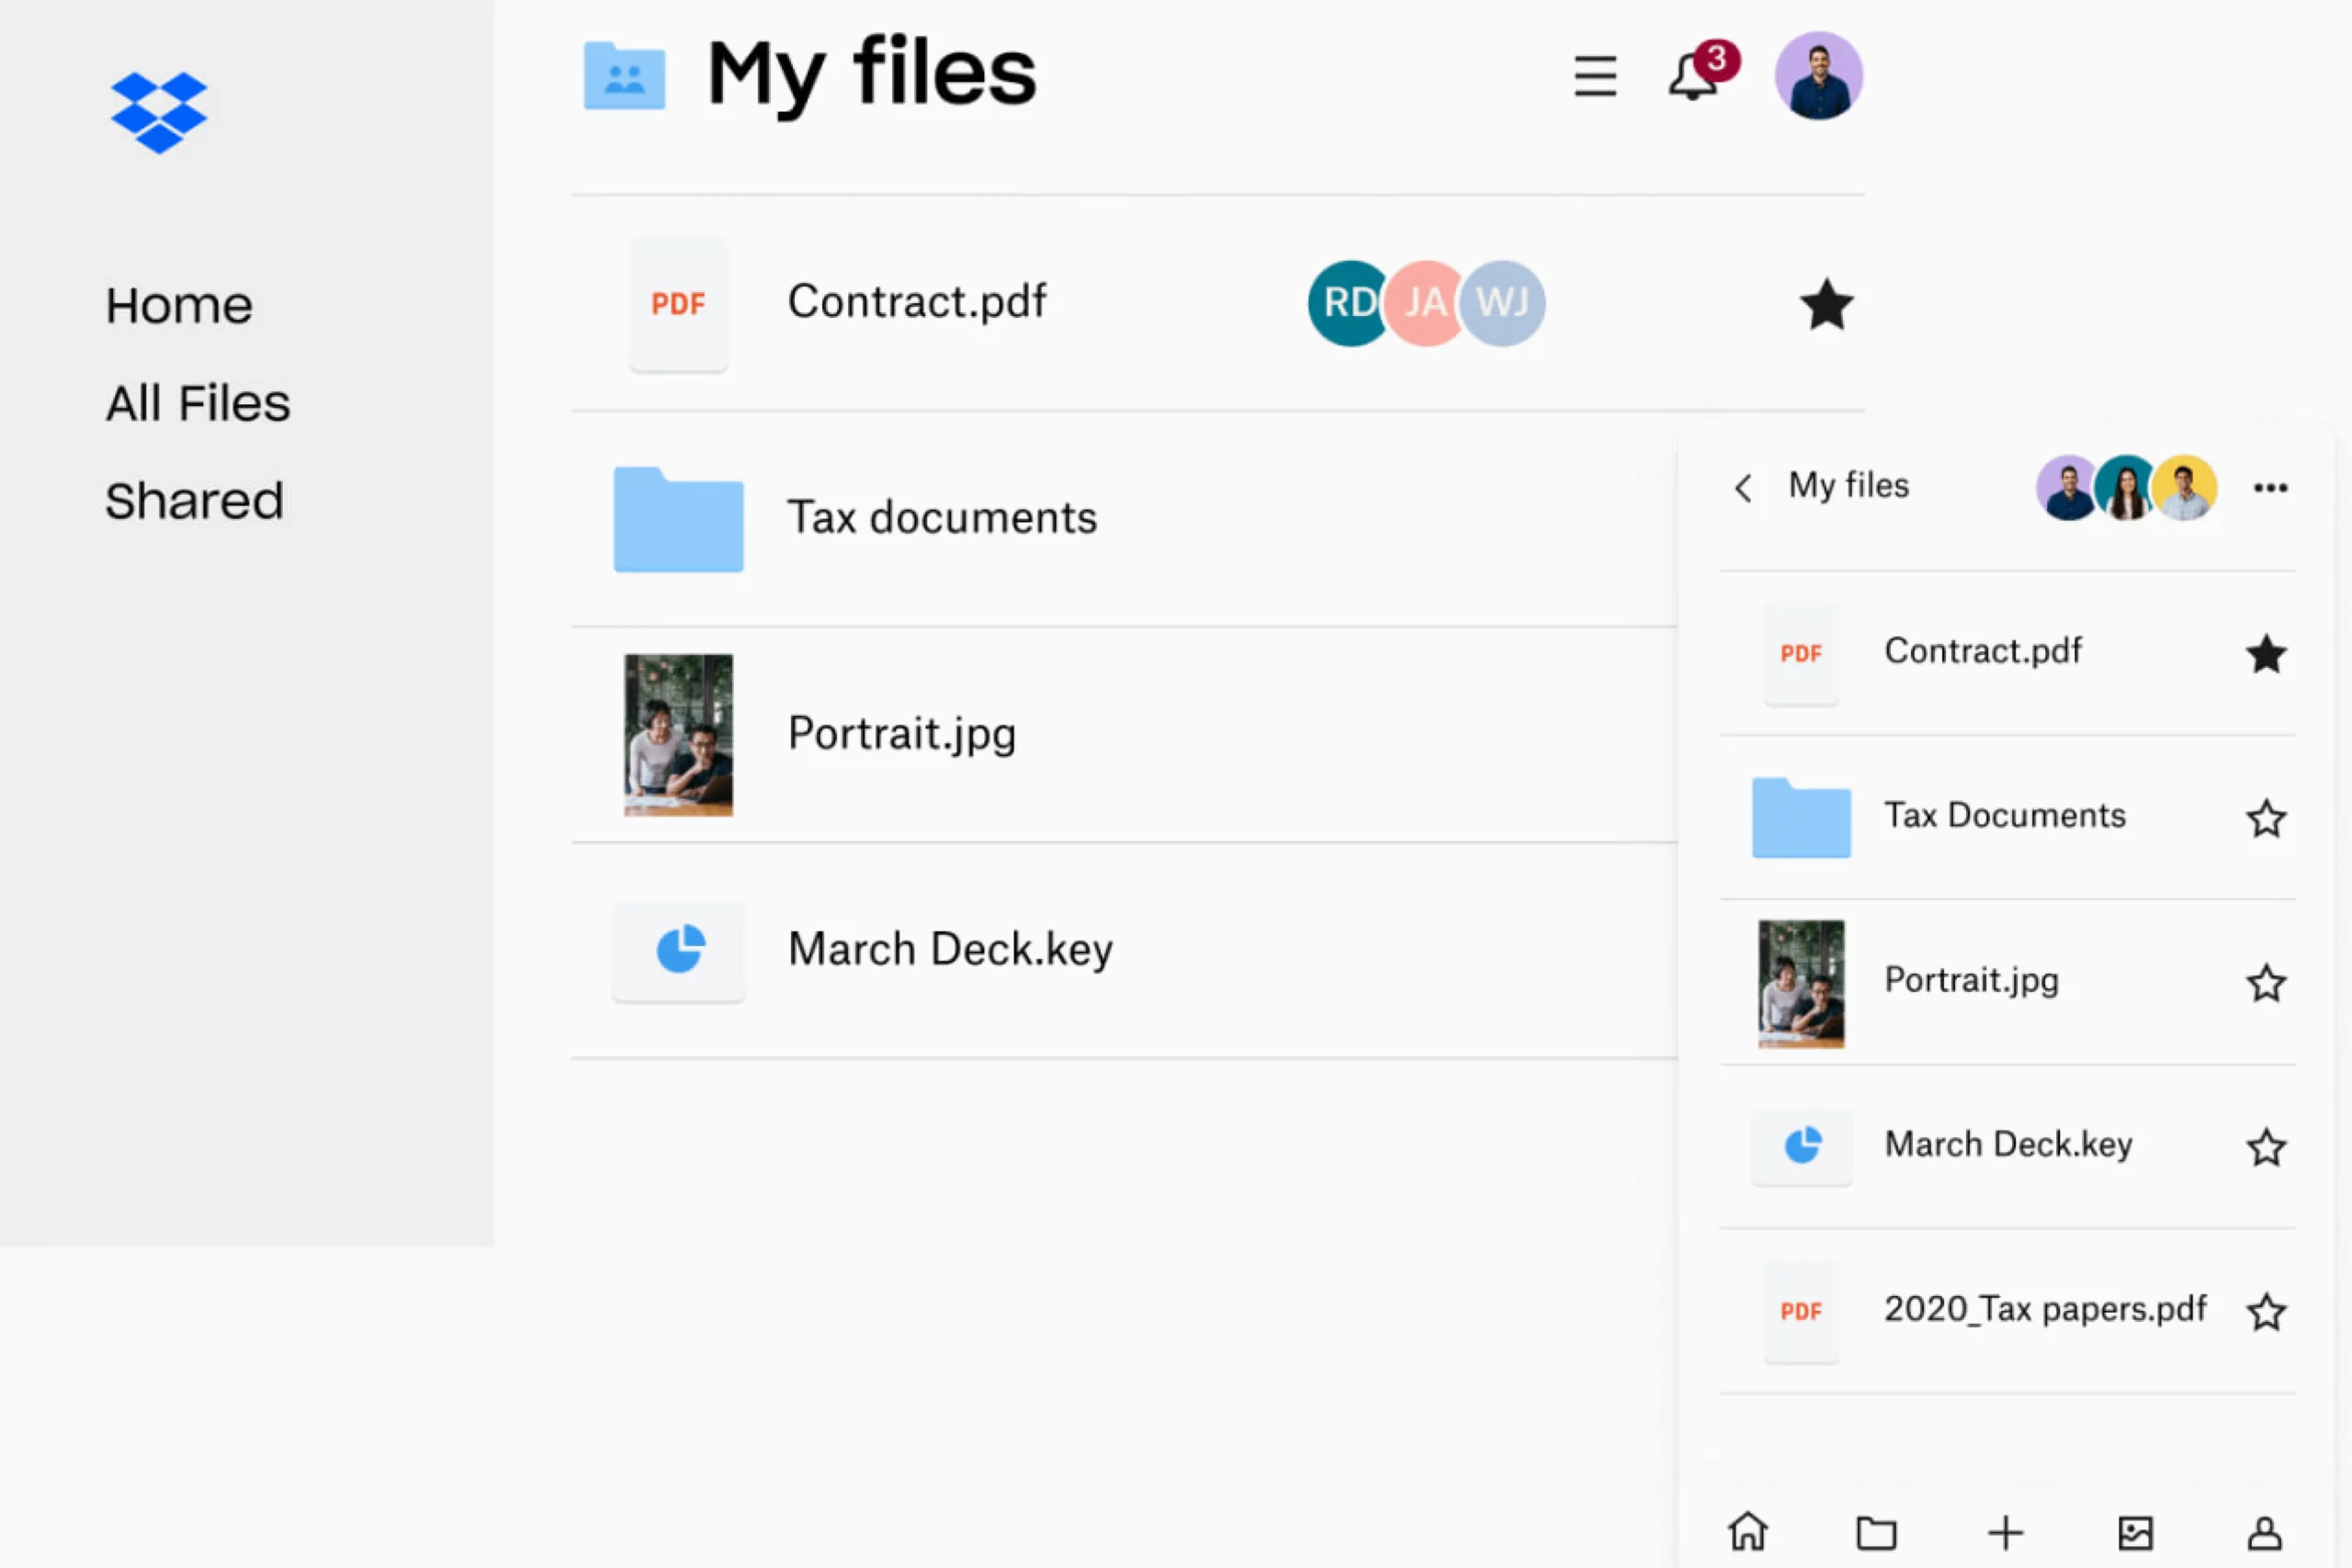Viewport: 2352px width, 1568px height.
Task: Star Tax Documents in mobile panel
Action: tap(2266, 818)
